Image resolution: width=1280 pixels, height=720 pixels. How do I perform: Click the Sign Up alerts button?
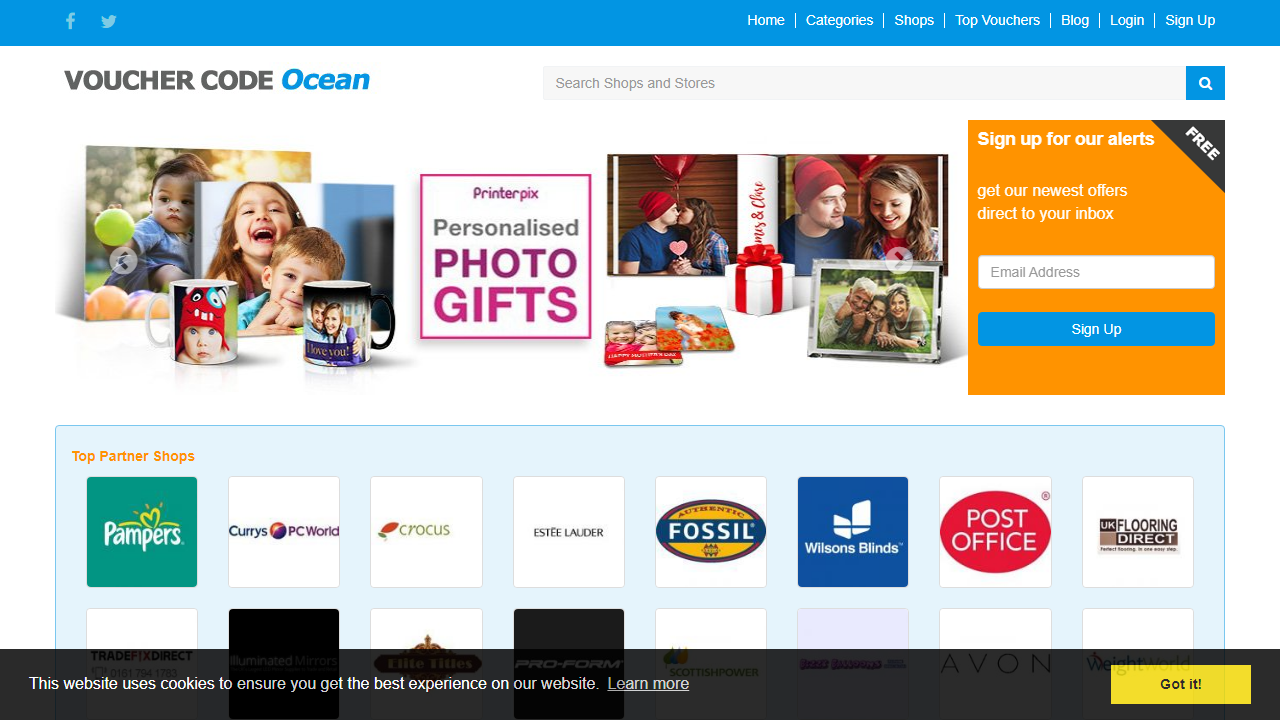[1096, 328]
